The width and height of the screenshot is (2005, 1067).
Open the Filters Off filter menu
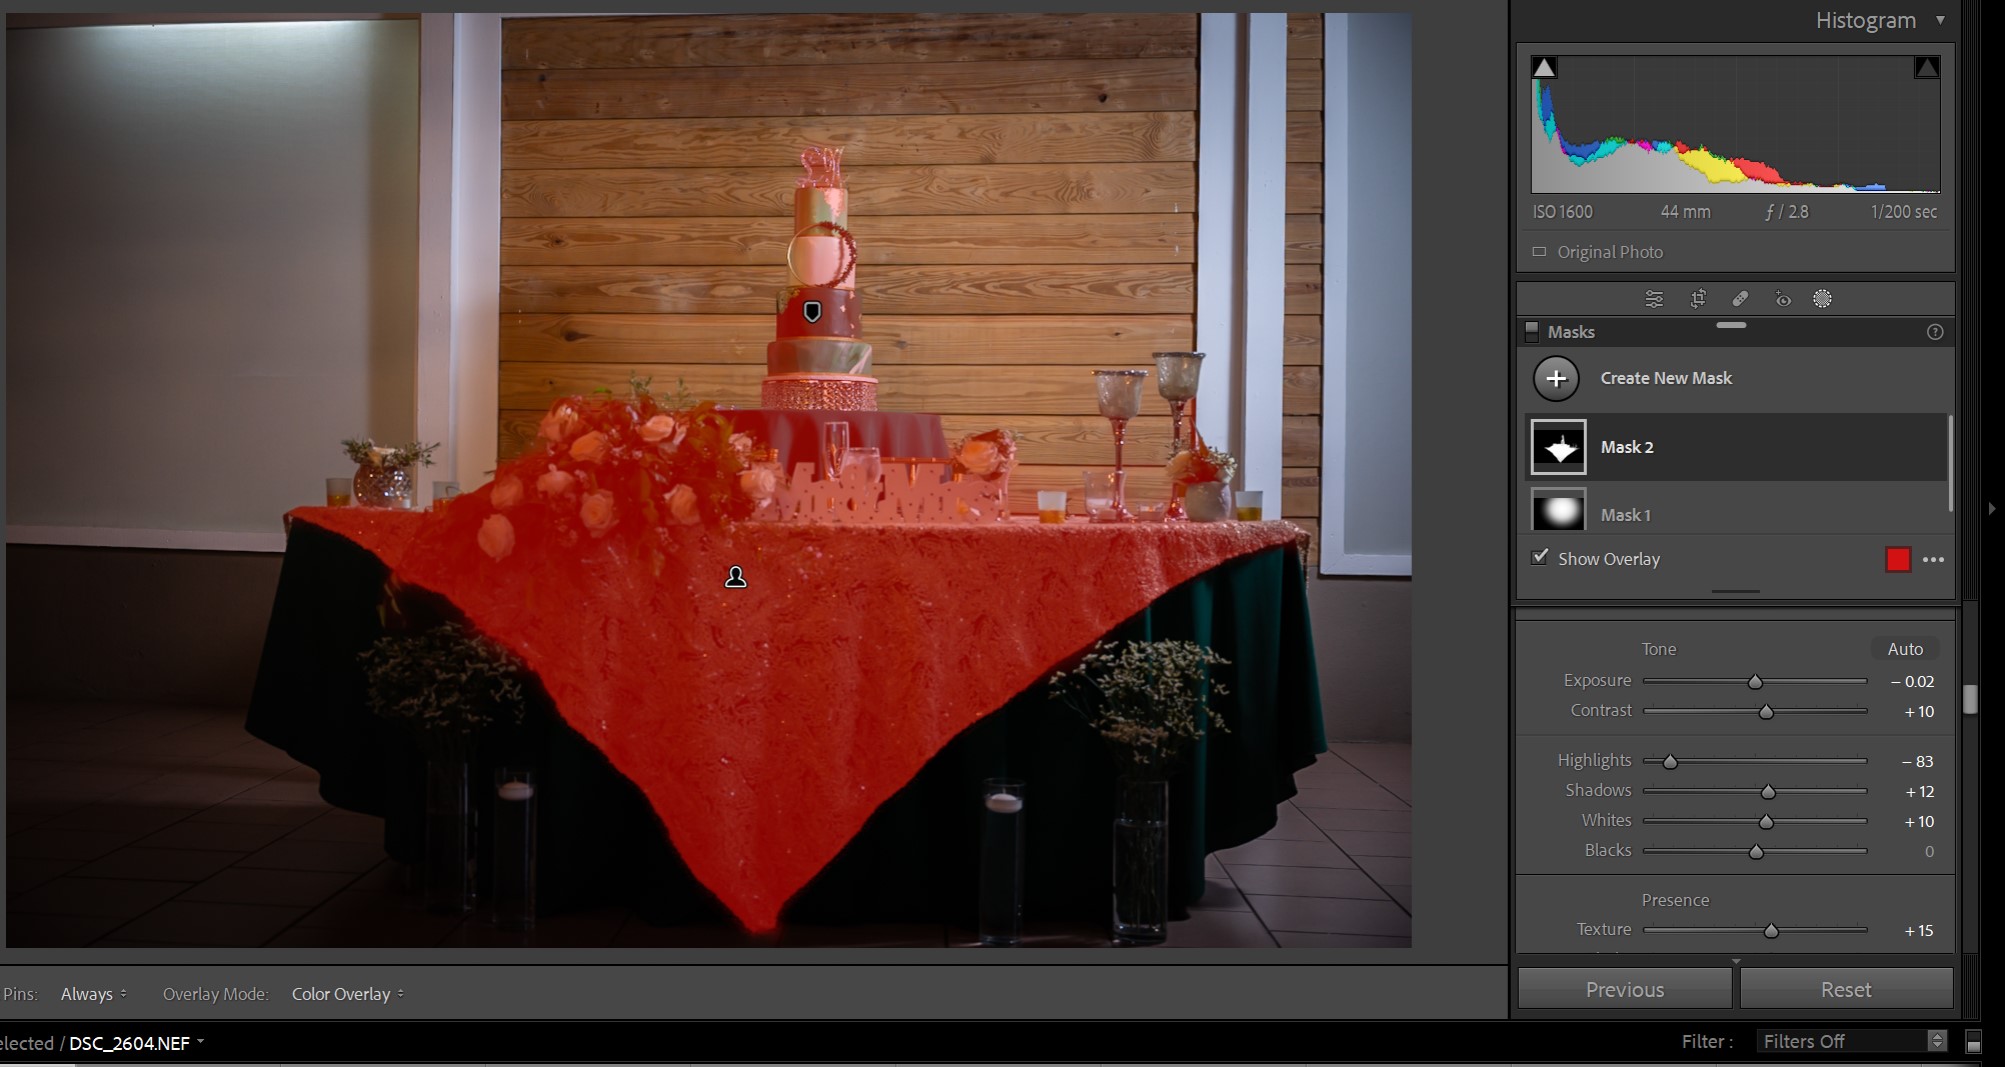click(1850, 1041)
